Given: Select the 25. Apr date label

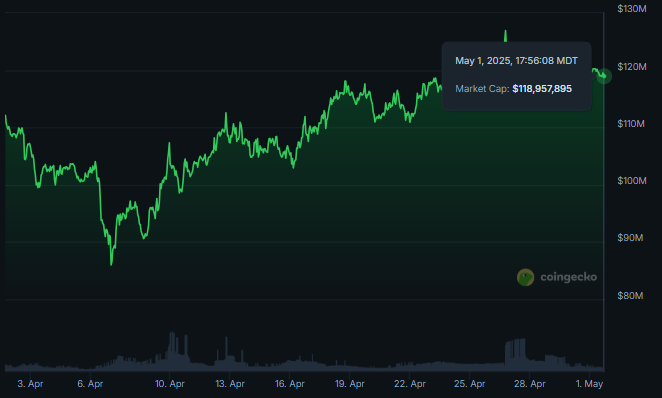Looking at the screenshot, I should (469, 384).
